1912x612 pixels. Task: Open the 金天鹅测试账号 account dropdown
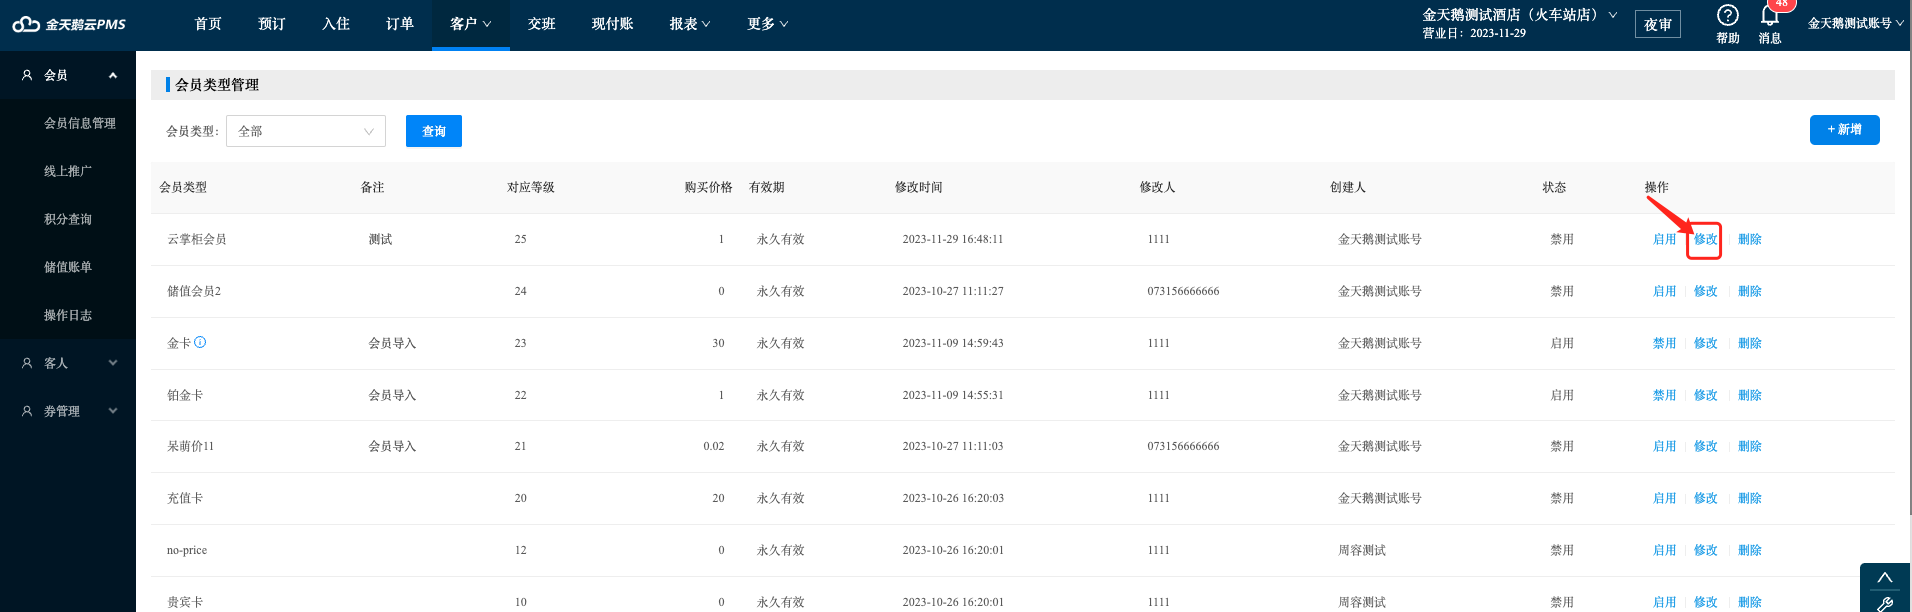pos(1855,24)
